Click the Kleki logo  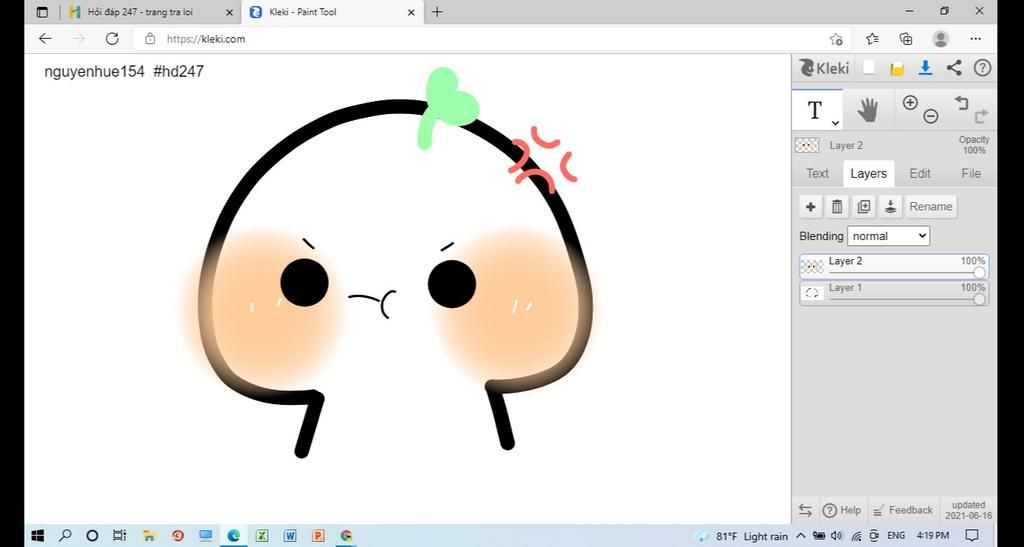pyautogui.click(x=824, y=68)
